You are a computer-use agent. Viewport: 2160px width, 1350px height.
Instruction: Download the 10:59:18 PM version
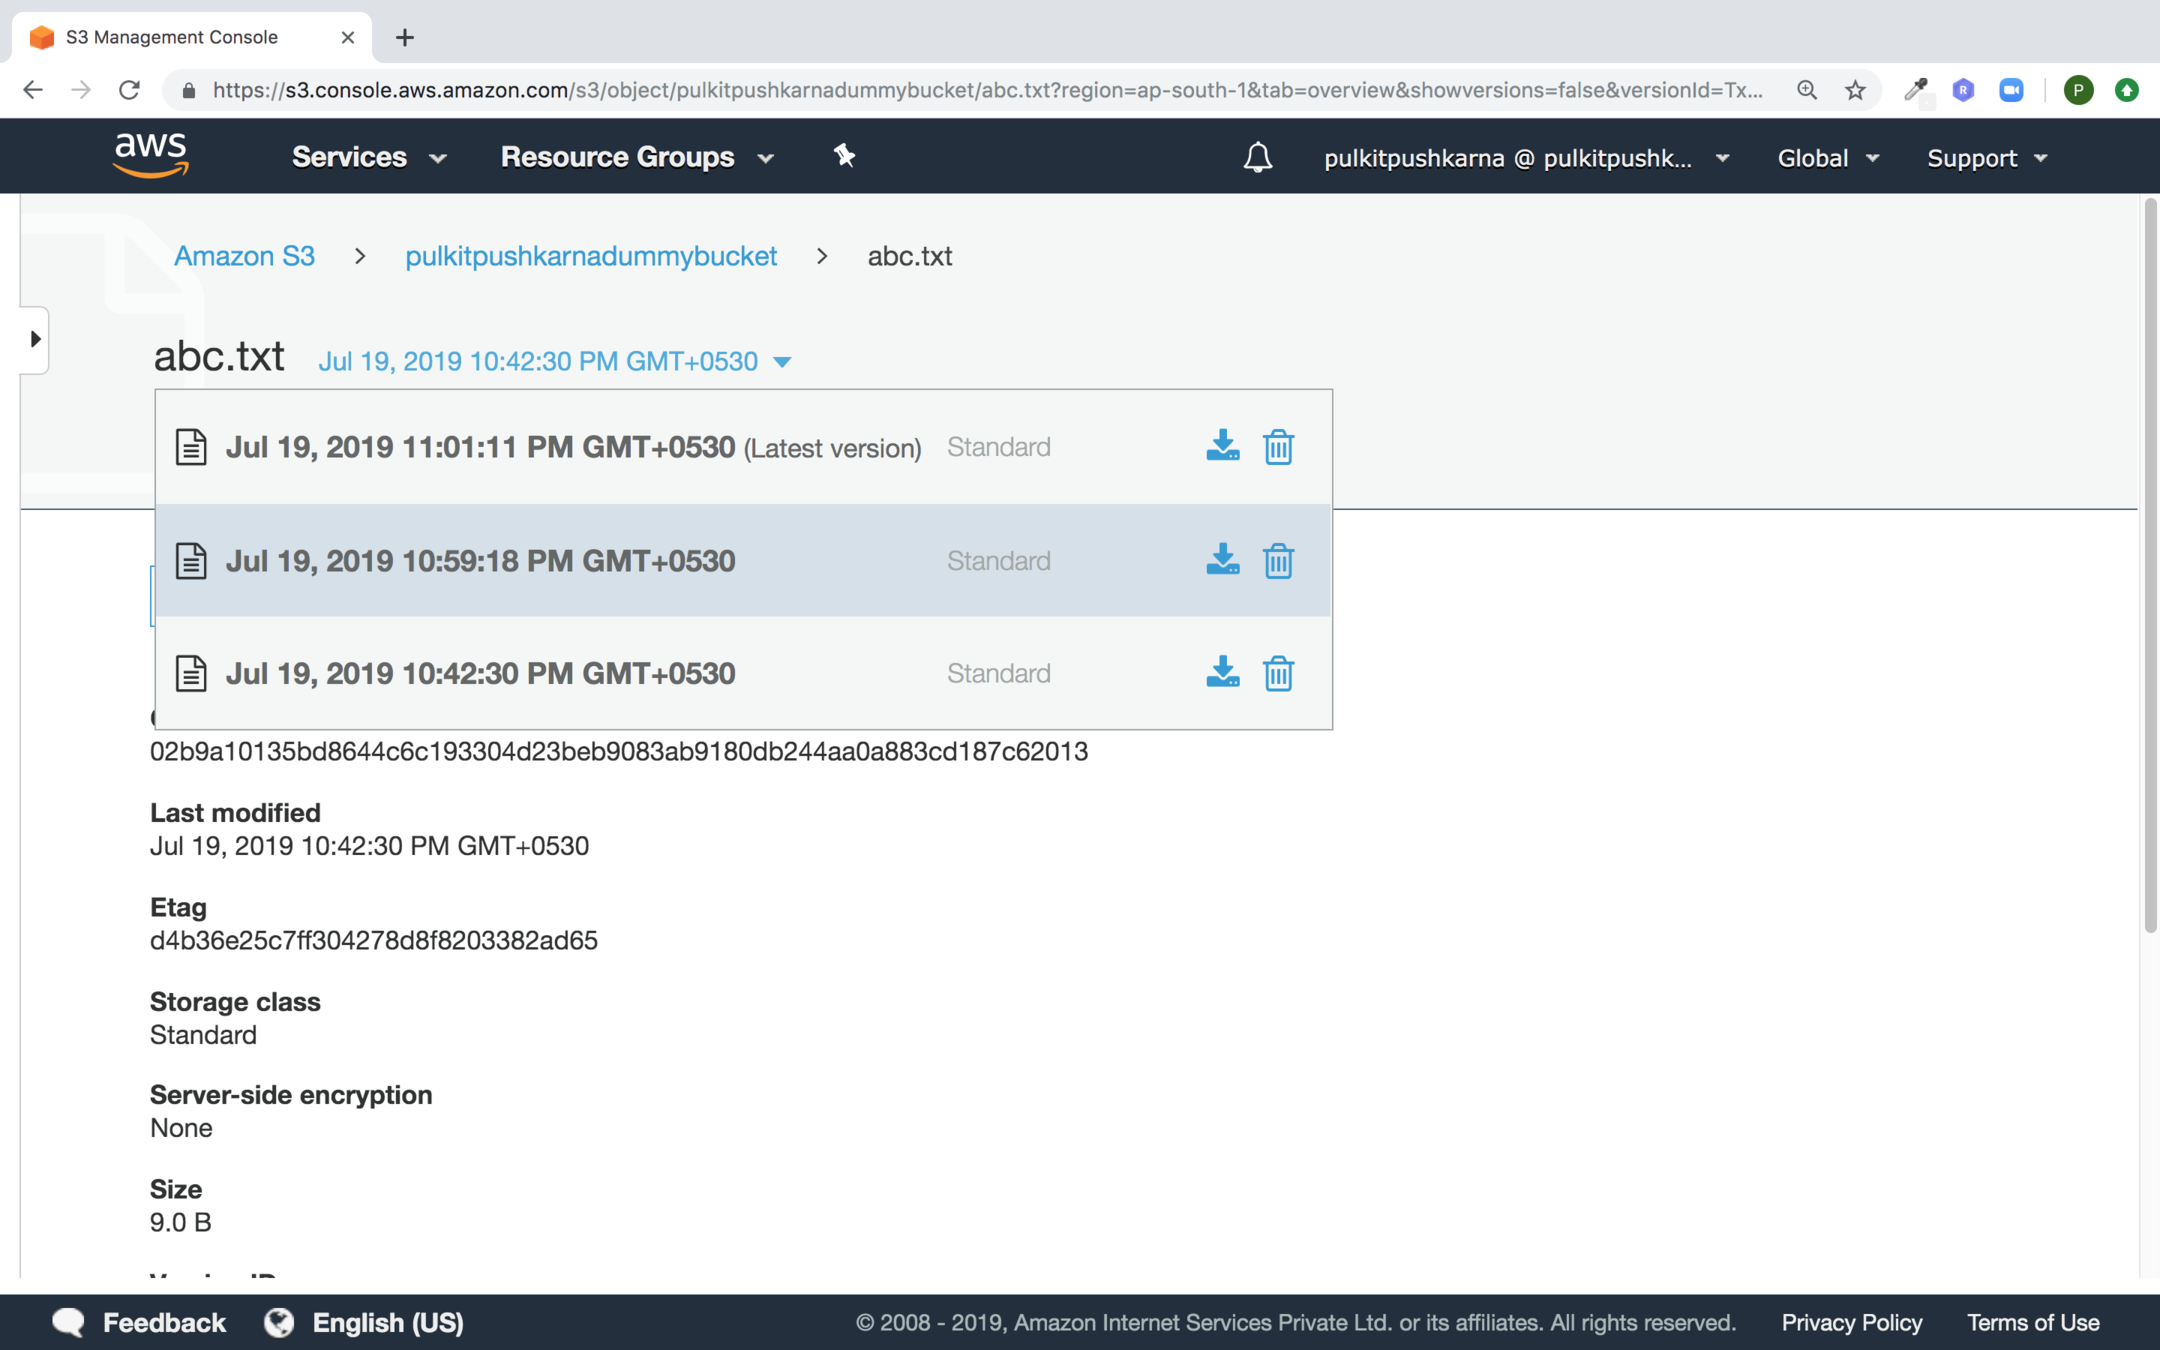coord(1222,560)
